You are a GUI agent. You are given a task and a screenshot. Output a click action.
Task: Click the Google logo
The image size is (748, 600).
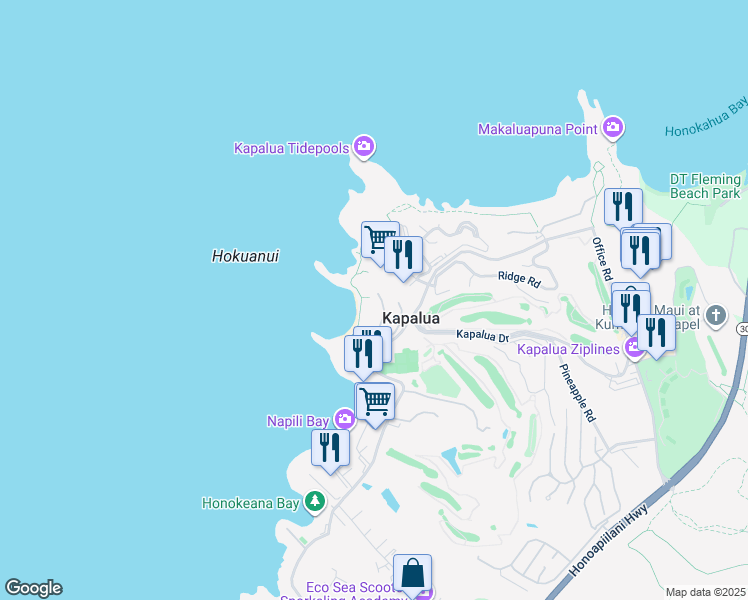(33, 588)
